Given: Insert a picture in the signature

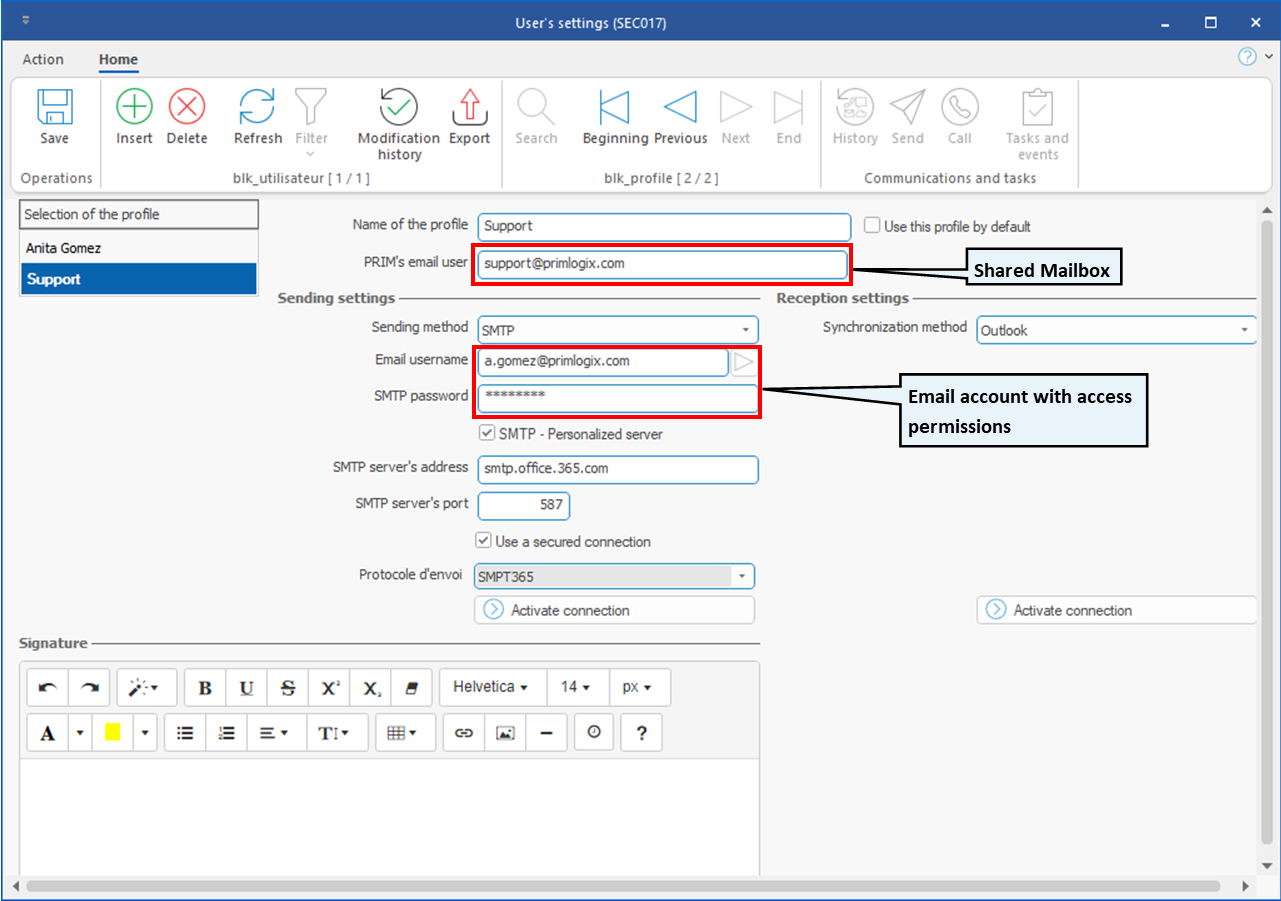Looking at the screenshot, I should click(x=506, y=733).
